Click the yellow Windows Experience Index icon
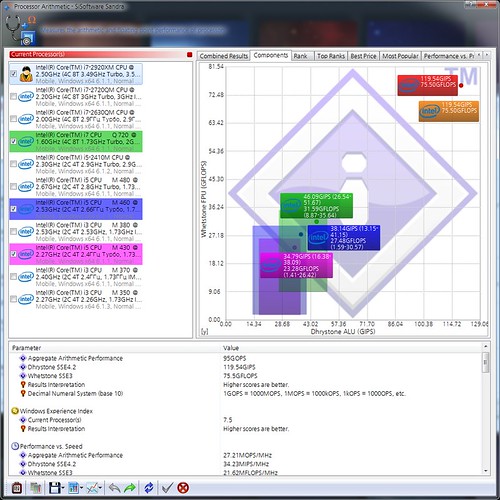Image resolution: width=500 pixels, height=500 pixels. point(15,411)
